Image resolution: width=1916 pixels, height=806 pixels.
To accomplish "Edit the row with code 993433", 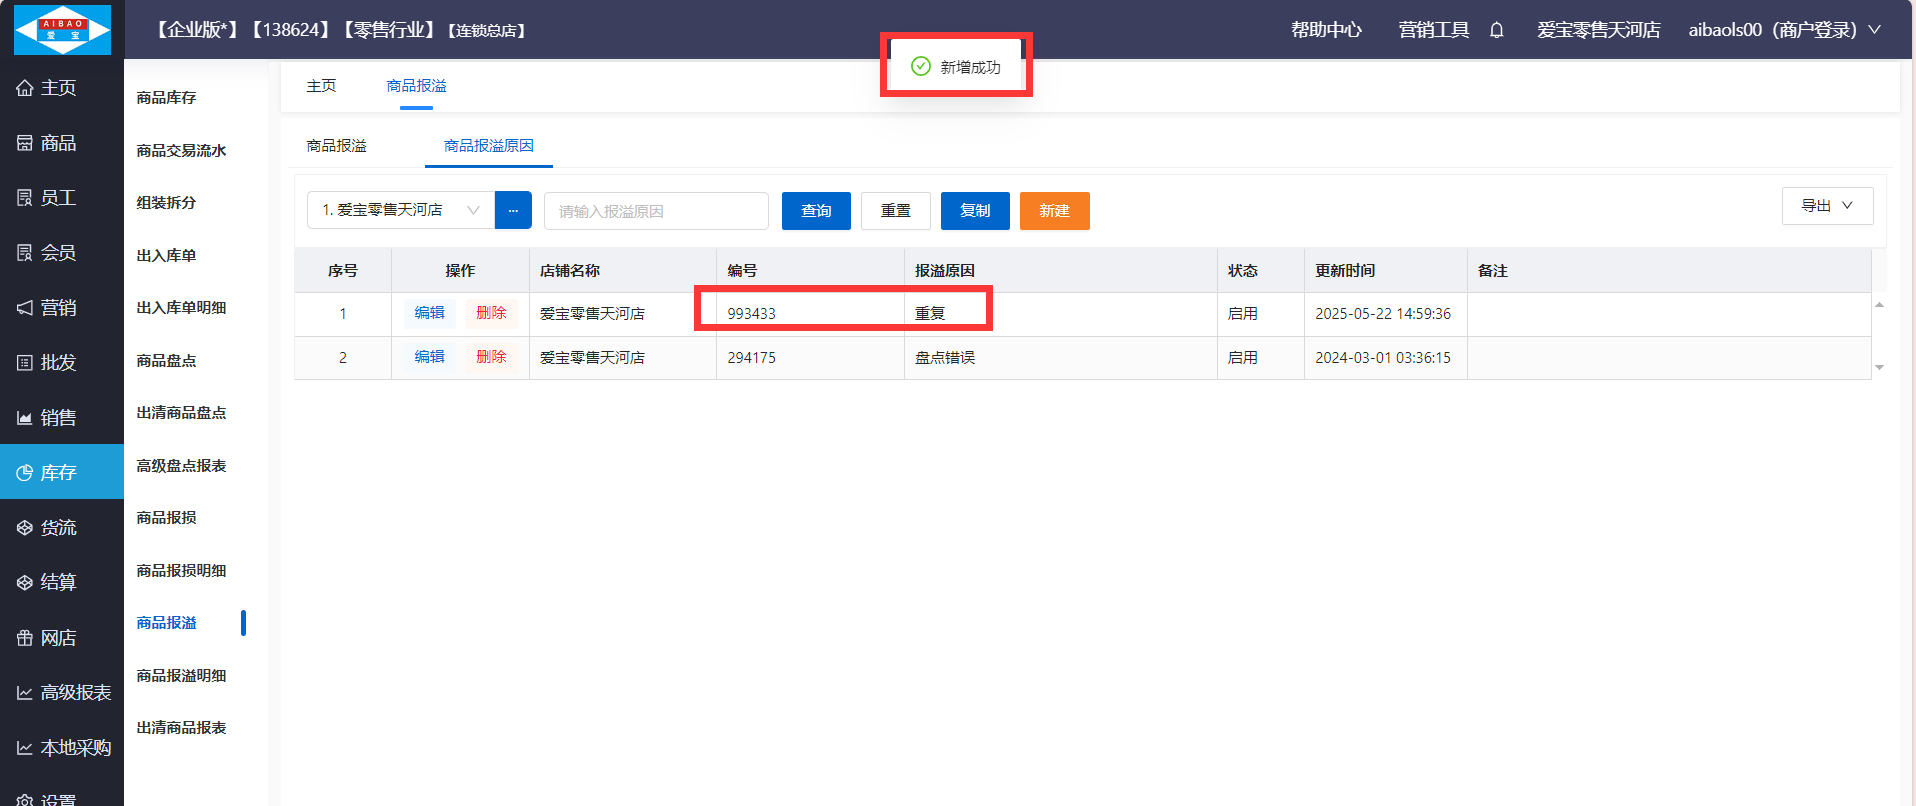I will click(x=430, y=313).
